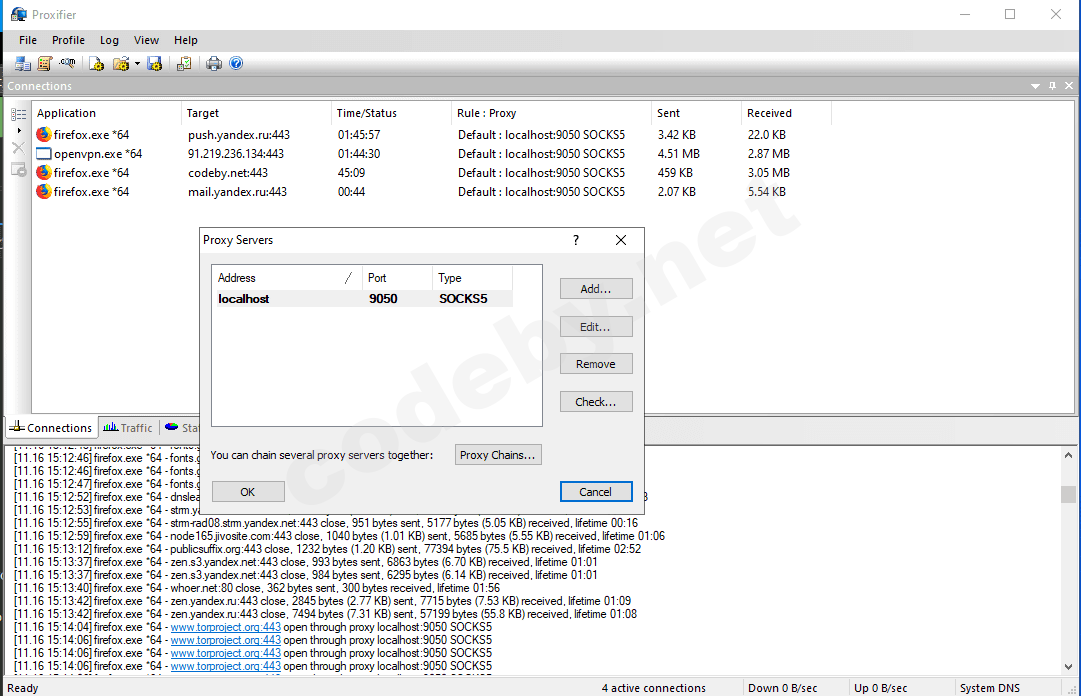
Task: Open the Log menu
Action: [109, 40]
